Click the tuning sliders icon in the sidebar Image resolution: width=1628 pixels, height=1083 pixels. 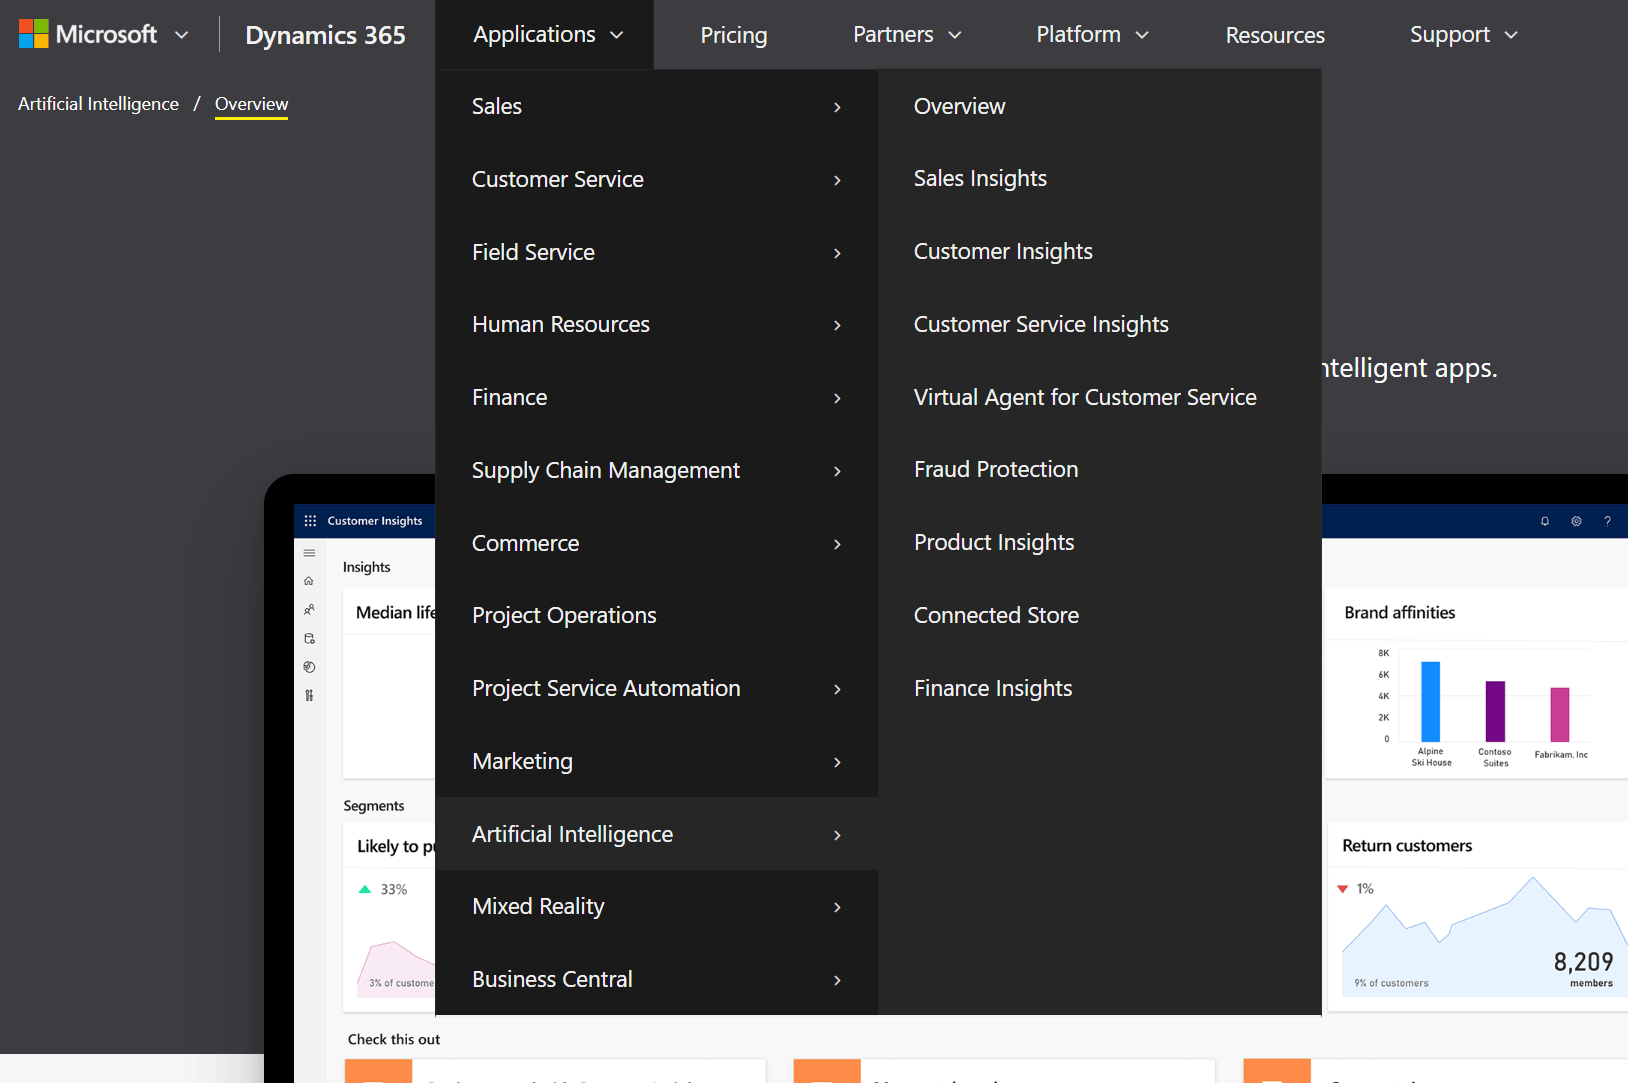(x=309, y=695)
